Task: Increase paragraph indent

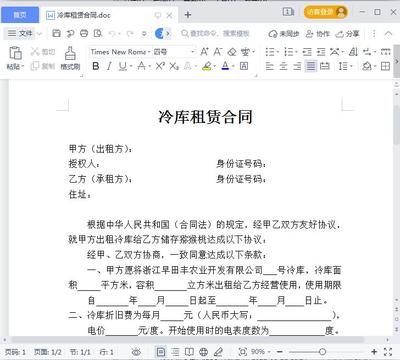Action: pyautogui.click(x=321, y=52)
